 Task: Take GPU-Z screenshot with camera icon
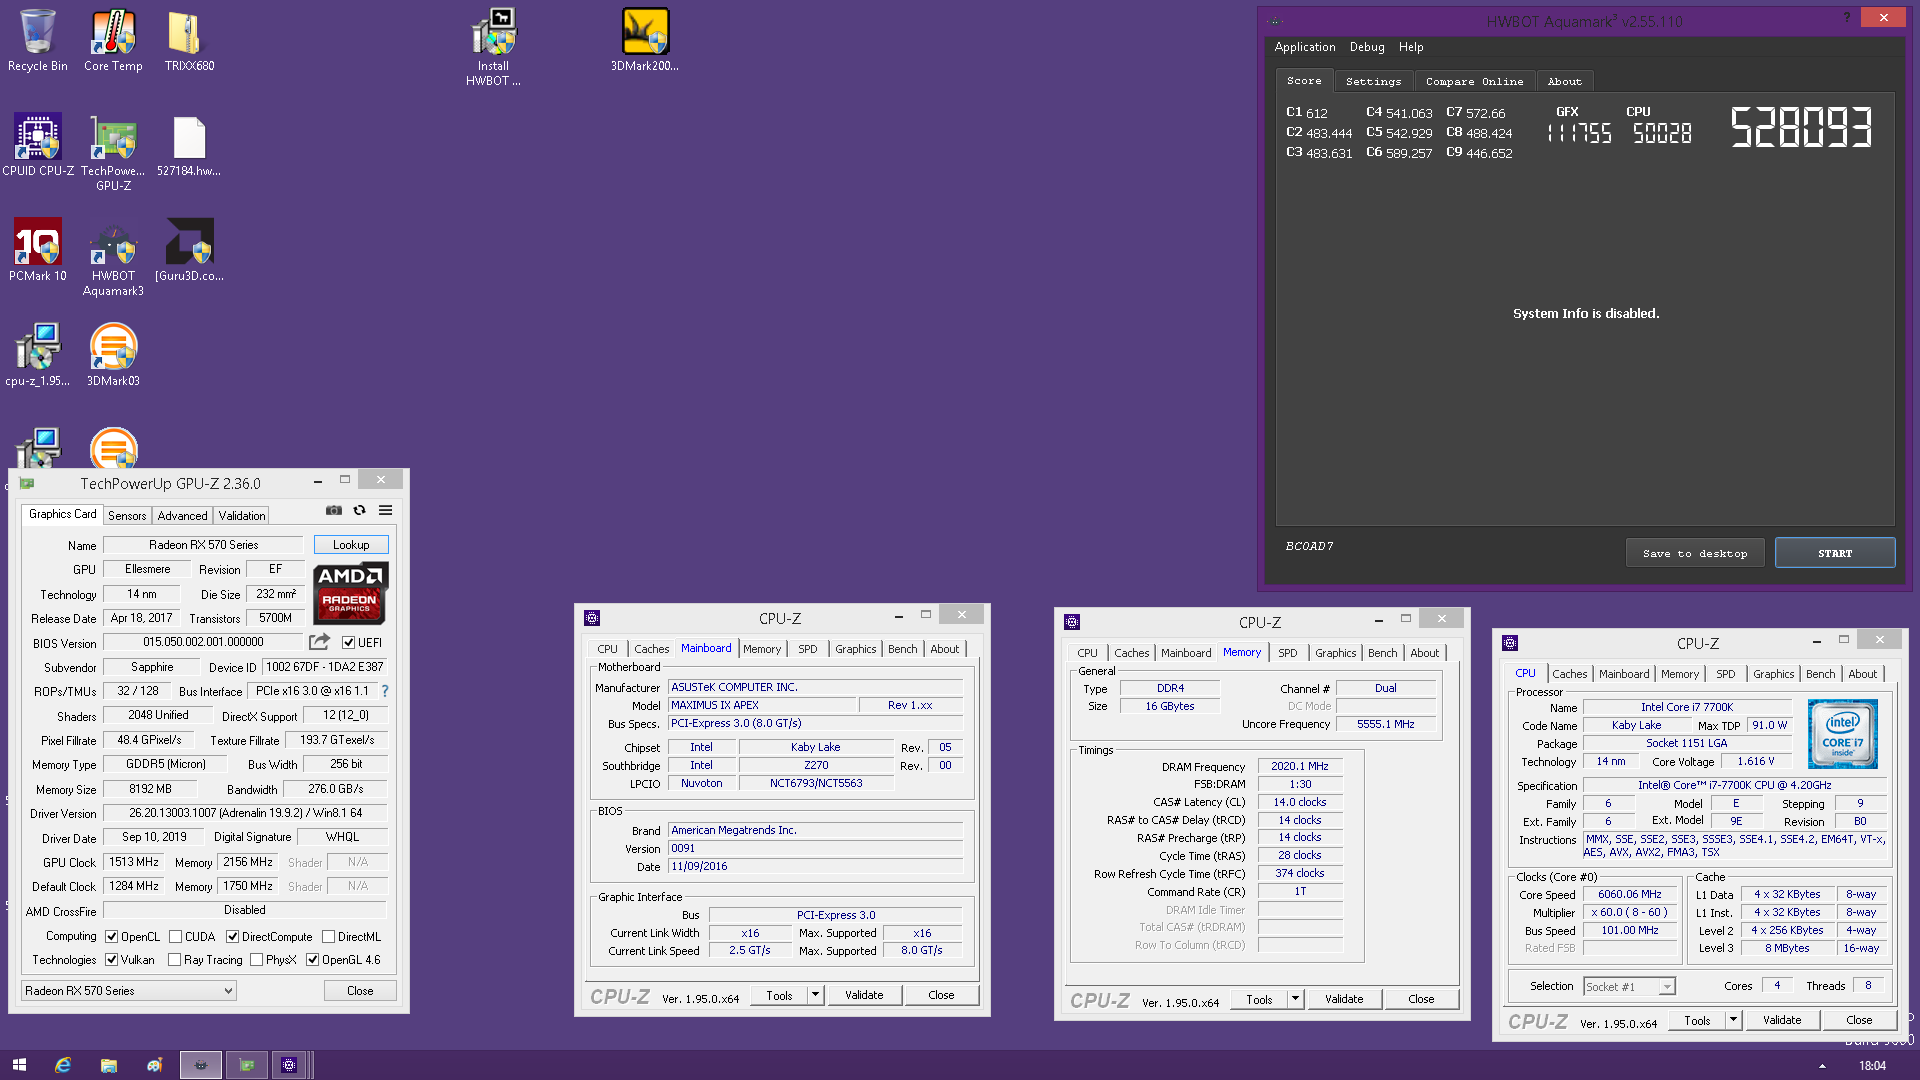point(334,510)
